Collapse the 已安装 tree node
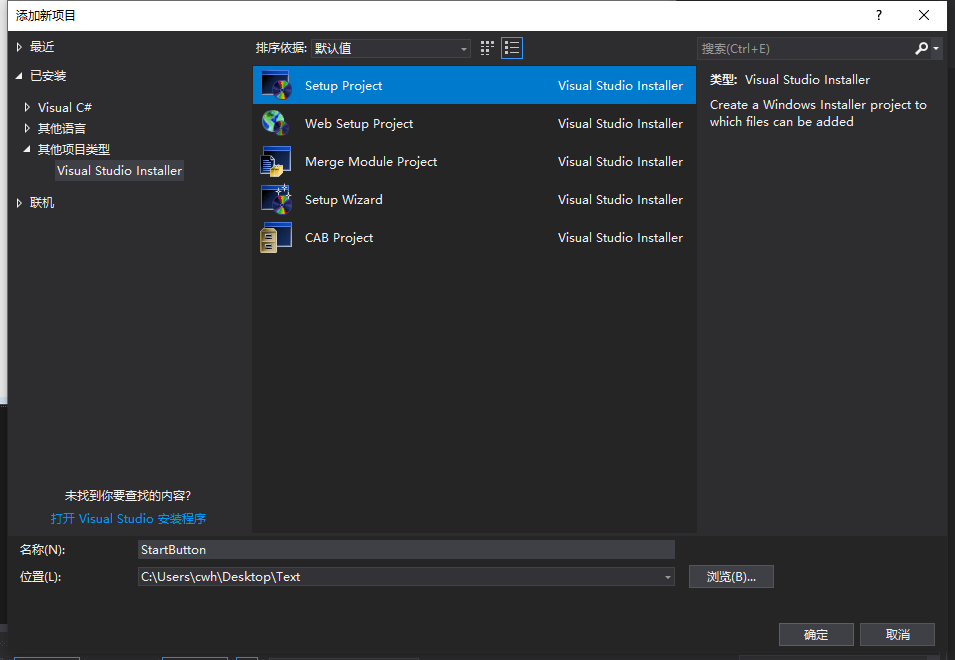Screen dimensions: 955x660 [19, 75]
